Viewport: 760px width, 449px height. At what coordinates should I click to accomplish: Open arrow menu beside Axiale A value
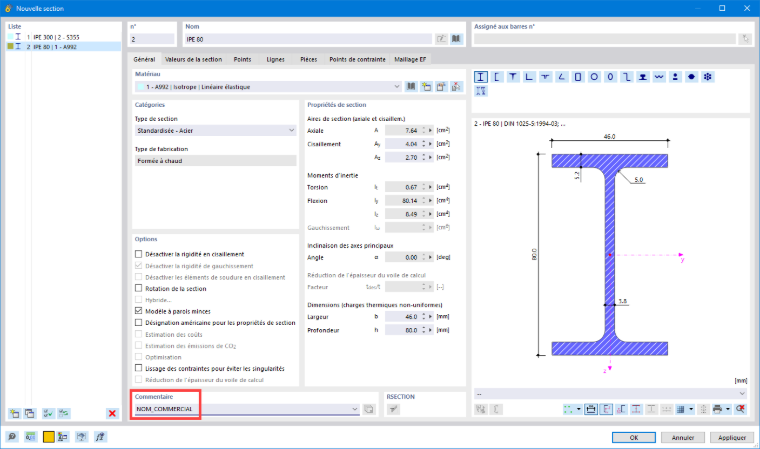[x=430, y=130]
